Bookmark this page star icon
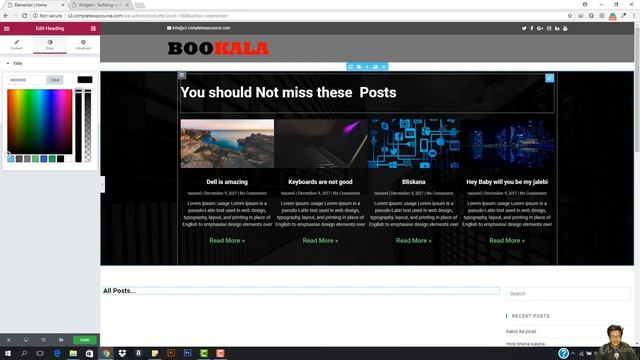 pos(570,16)
